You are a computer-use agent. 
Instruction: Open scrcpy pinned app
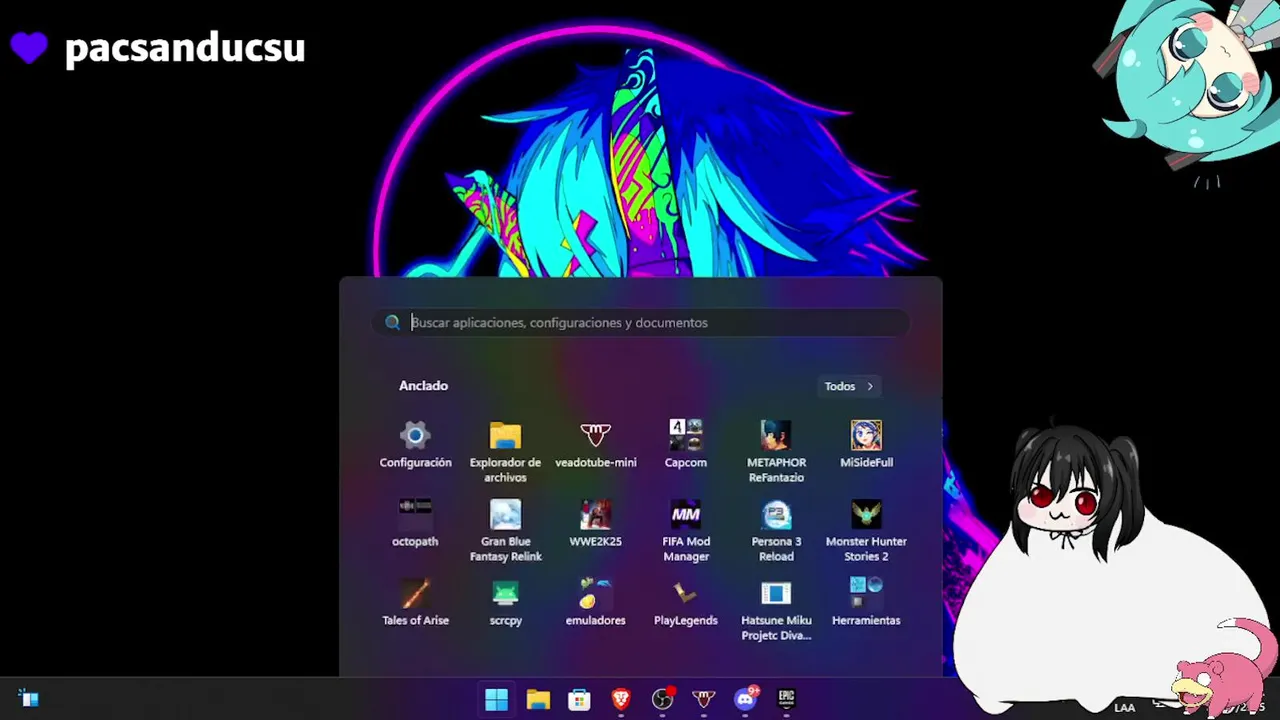[505, 603]
